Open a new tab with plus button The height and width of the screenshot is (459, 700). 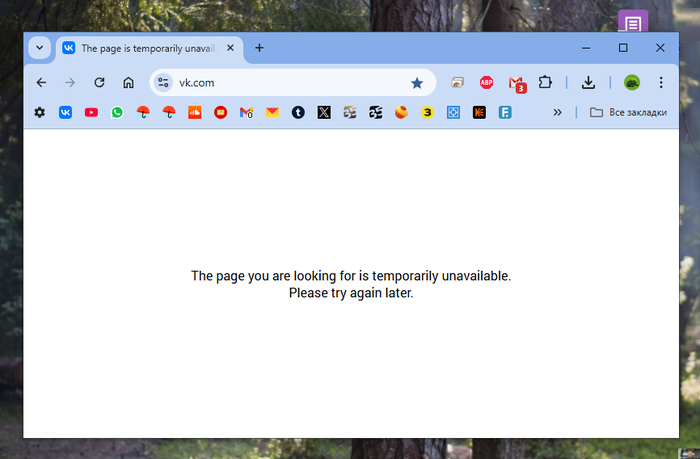(259, 48)
